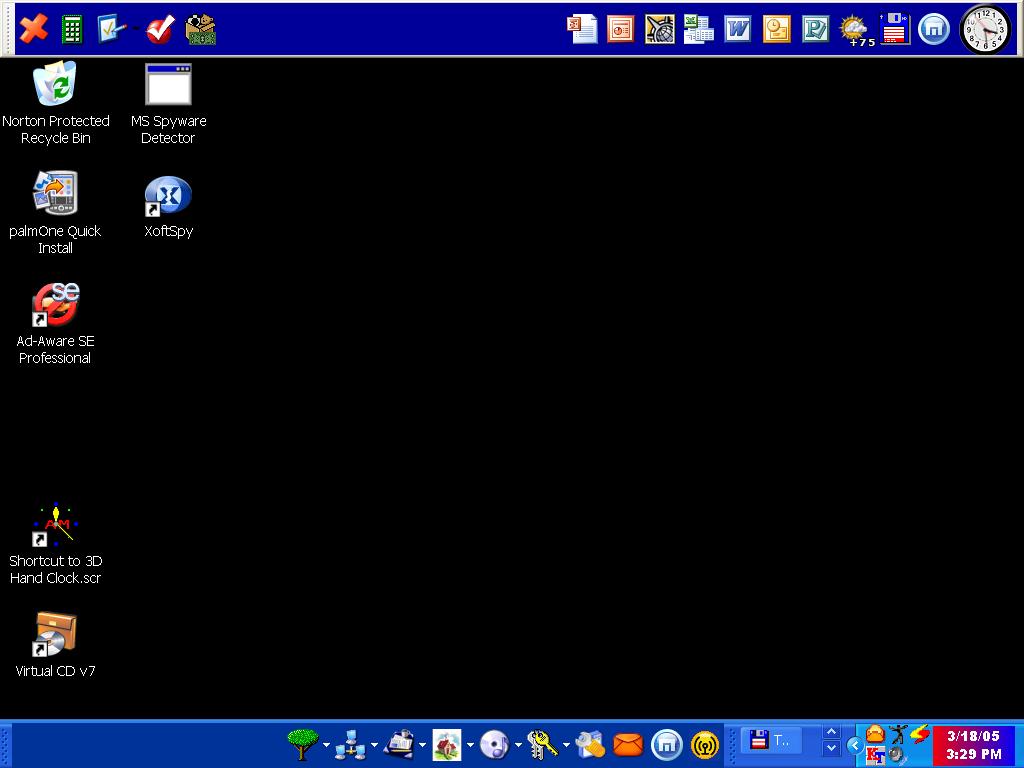Screen dimensions: 1024x768
Task: Expand the dropdown next to the network computers icon
Action: click(x=374, y=745)
